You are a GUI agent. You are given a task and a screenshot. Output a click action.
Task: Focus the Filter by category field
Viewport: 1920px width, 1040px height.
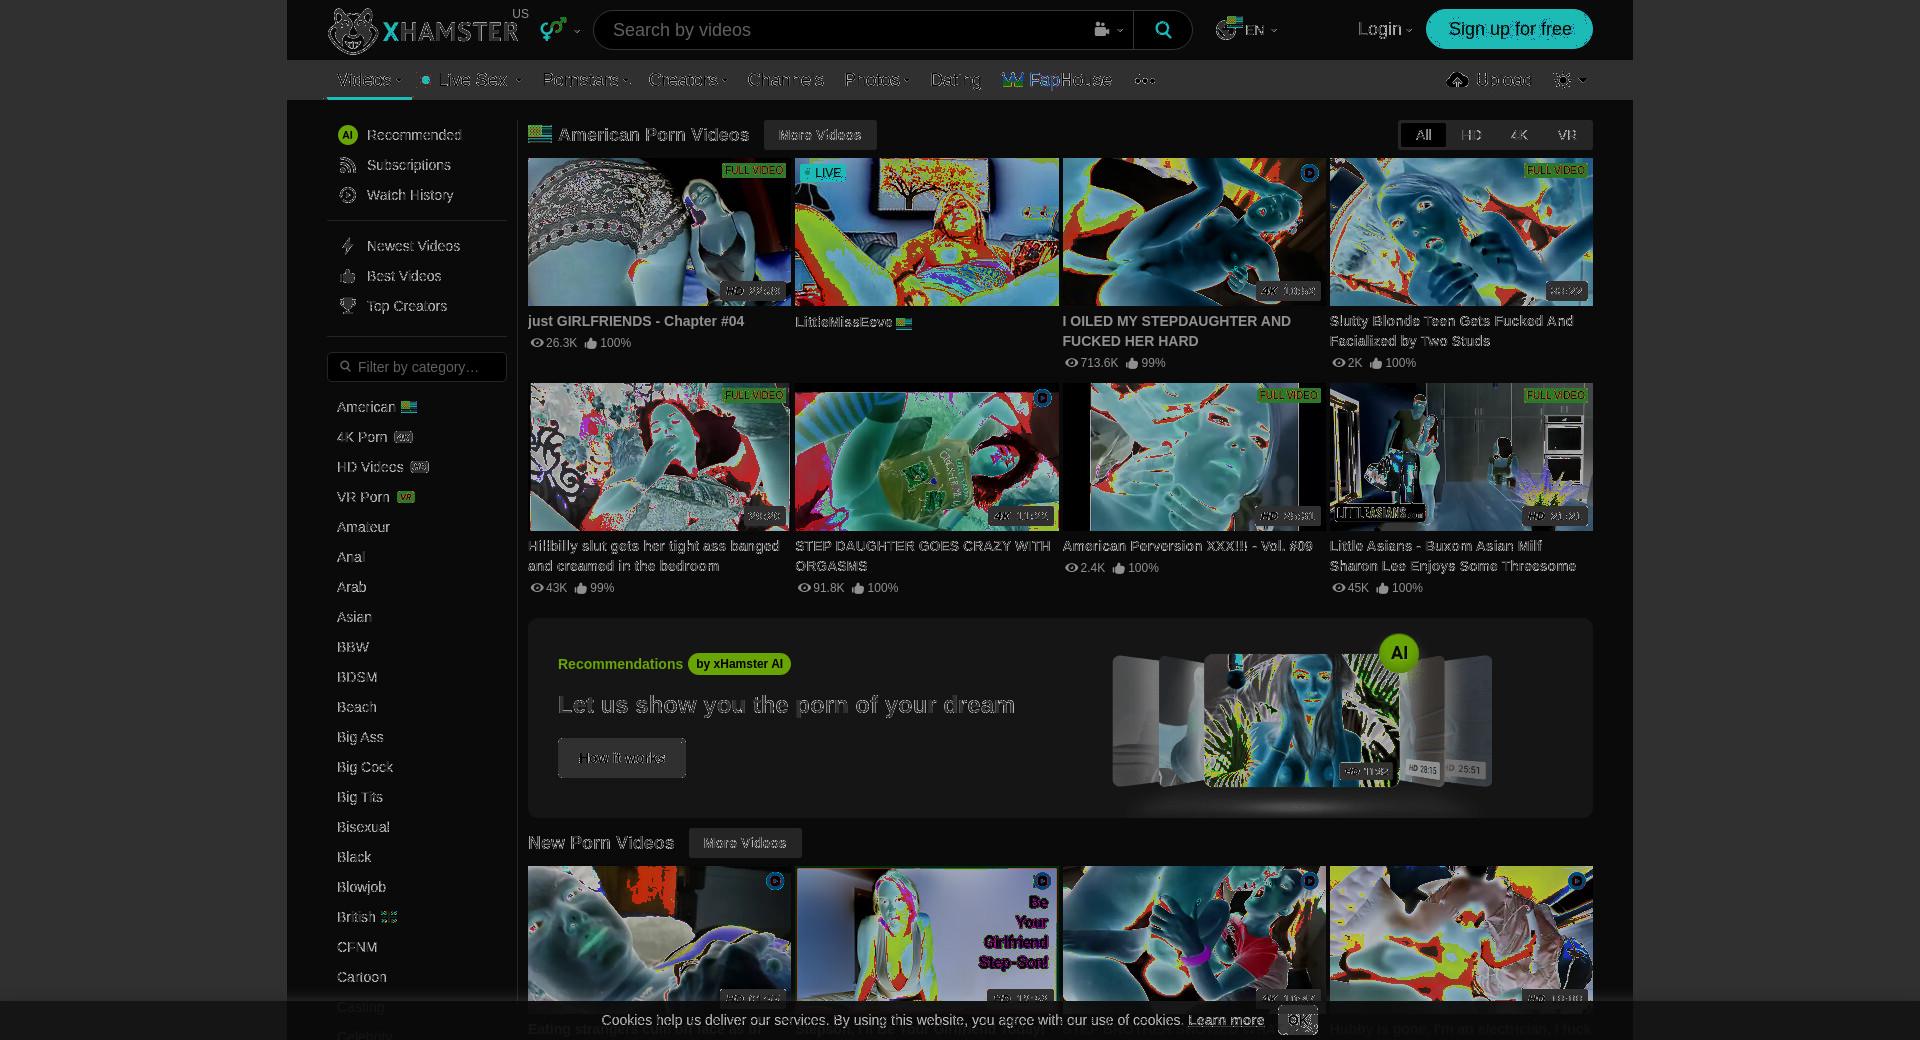[417, 367]
